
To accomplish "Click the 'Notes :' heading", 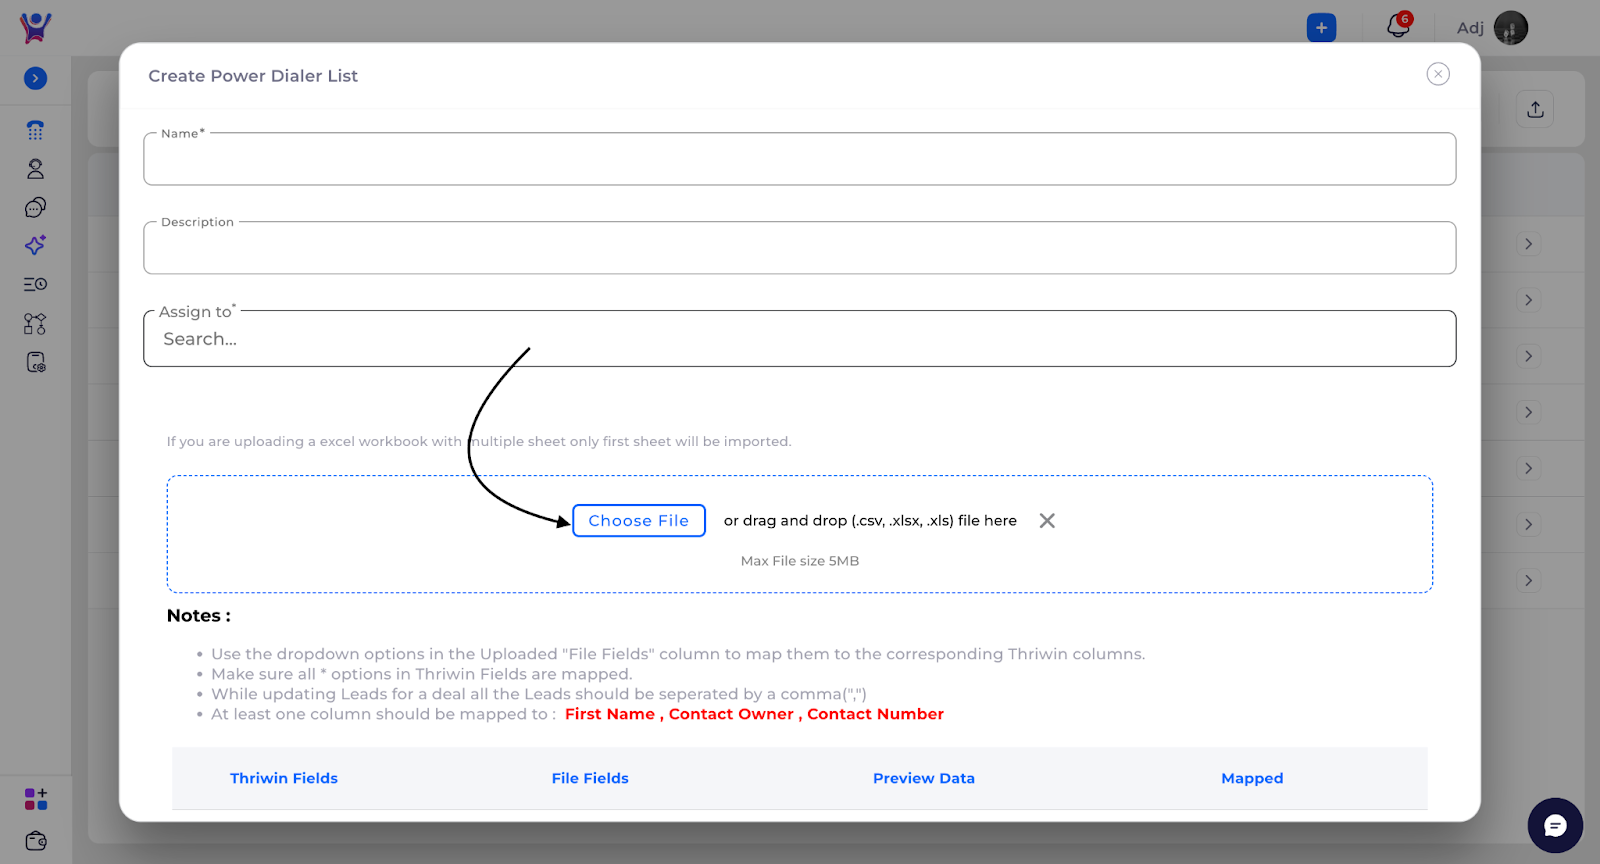I will [x=199, y=616].
